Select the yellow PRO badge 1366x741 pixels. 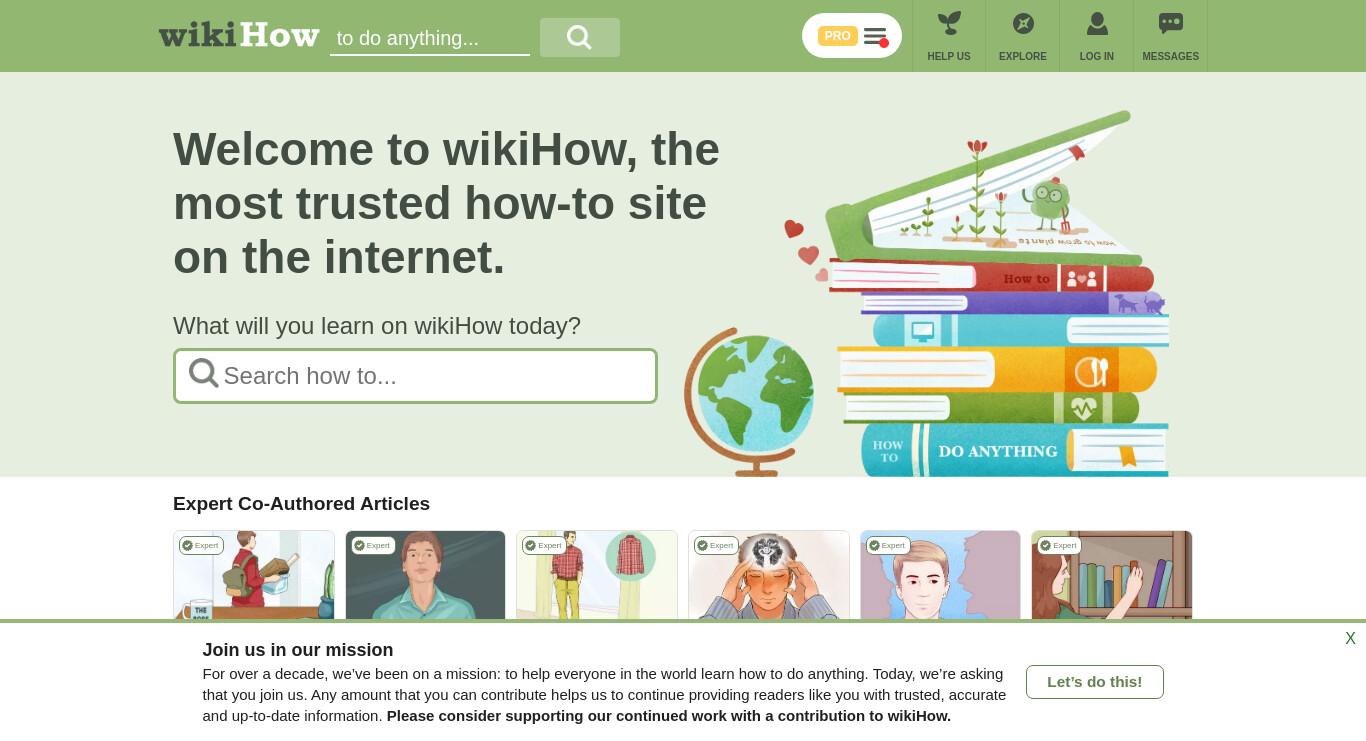[x=837, y=36]
